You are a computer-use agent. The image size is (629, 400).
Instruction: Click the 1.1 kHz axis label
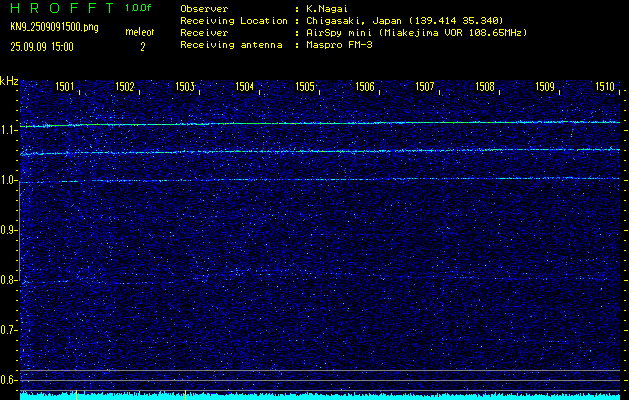click(x=8, y=130)
